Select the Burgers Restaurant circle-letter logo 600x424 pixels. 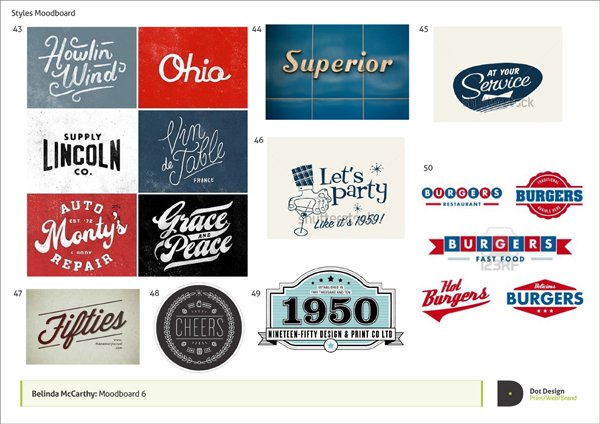pos(461,194)
